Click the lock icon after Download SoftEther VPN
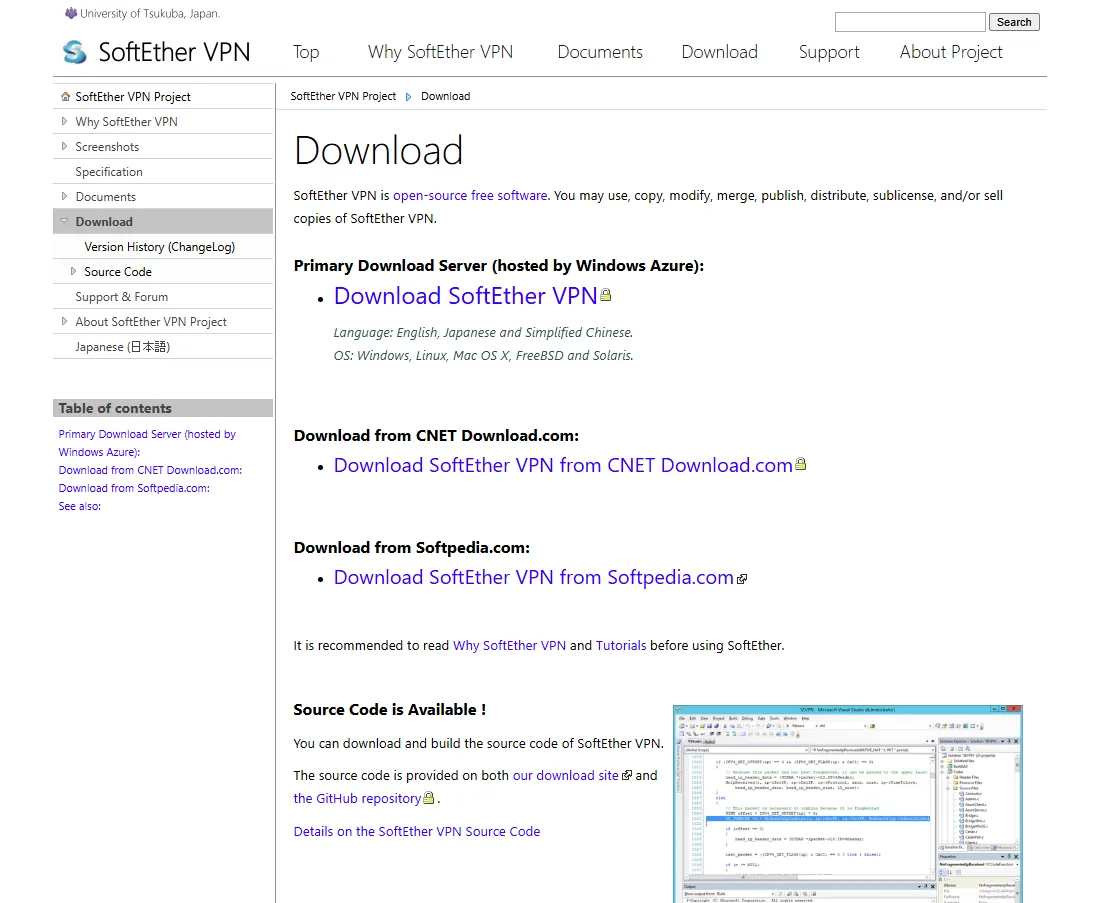The image size is (1103, 903). [x=606, y=295]
